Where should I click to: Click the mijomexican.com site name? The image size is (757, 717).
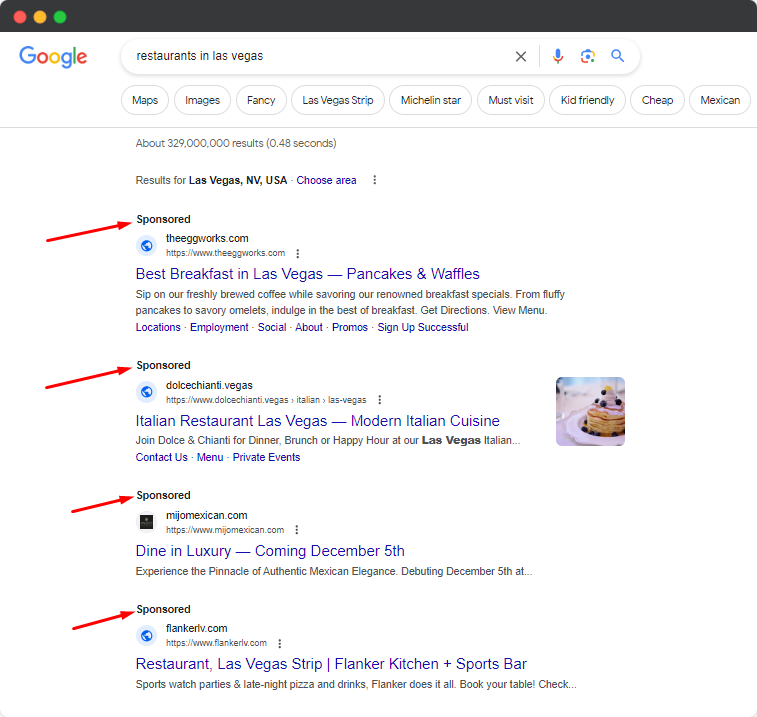(x=207, y=515)
